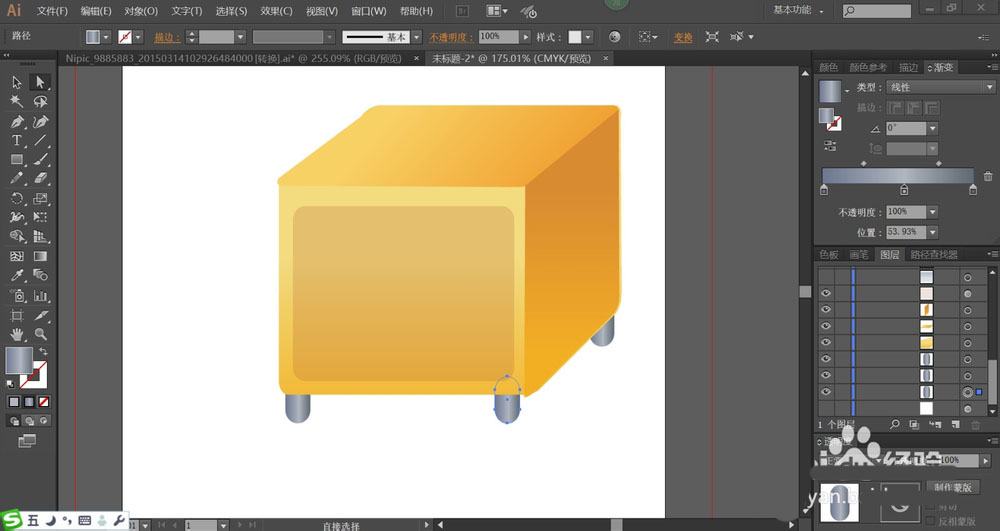1000x531 pixels.
Task: Open the fill color dropdown in control bar
Action: (x=106, y=37)
